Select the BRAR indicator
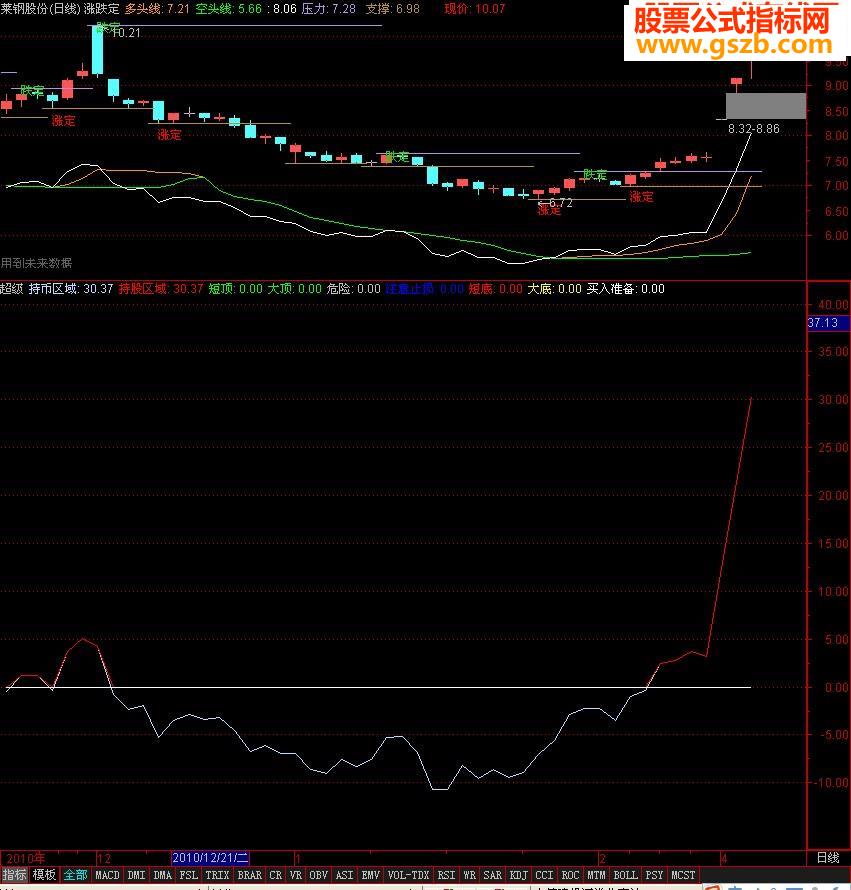This screenshot has height=890, width=851. coord(249,875)
